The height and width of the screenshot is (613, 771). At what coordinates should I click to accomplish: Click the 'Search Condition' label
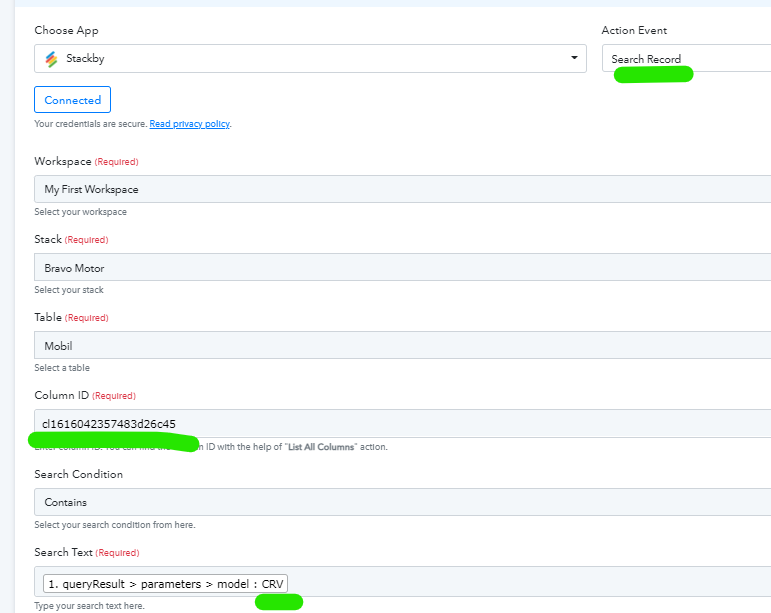click(79, 474)
